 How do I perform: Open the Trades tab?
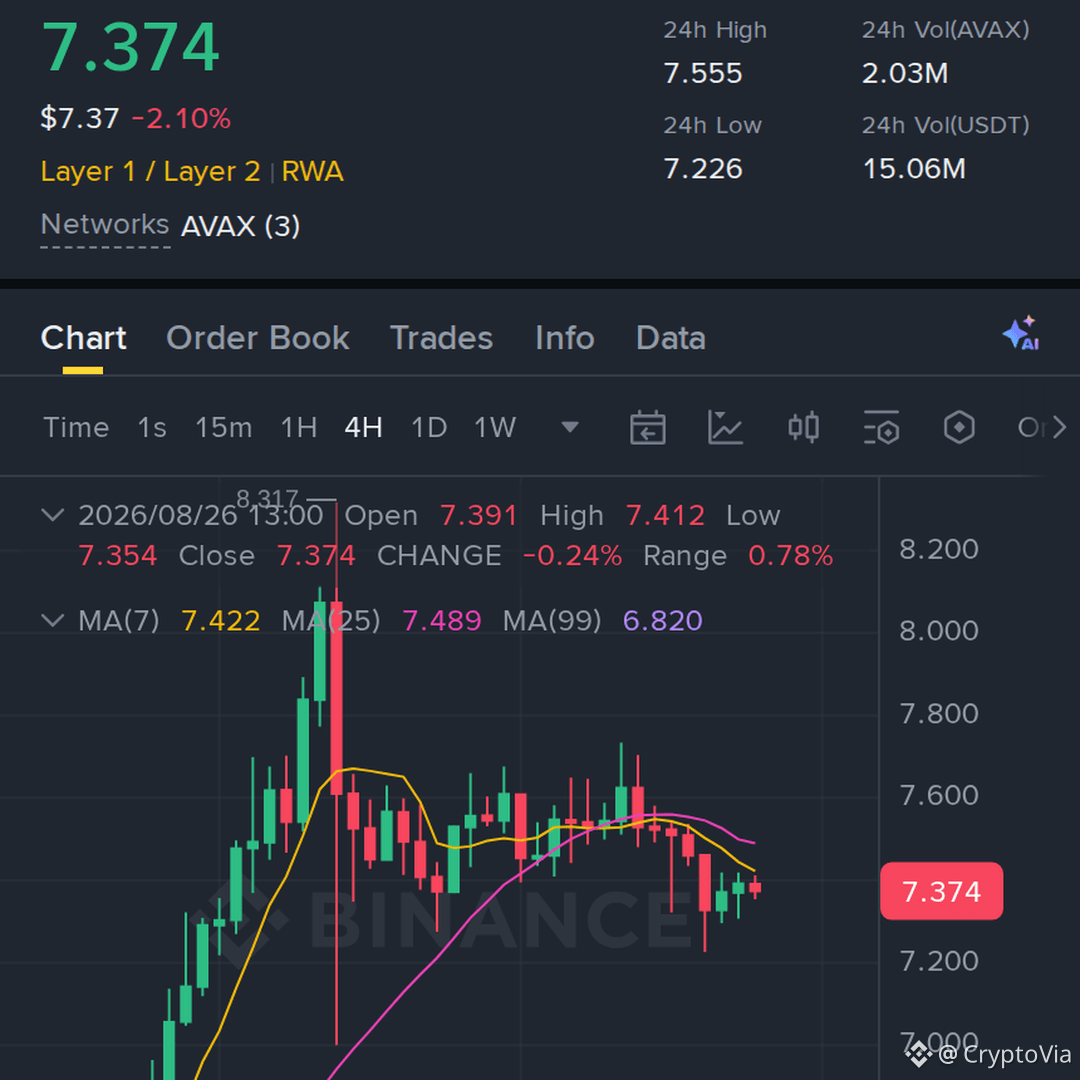pyautogui.click(x=442, y=338)
